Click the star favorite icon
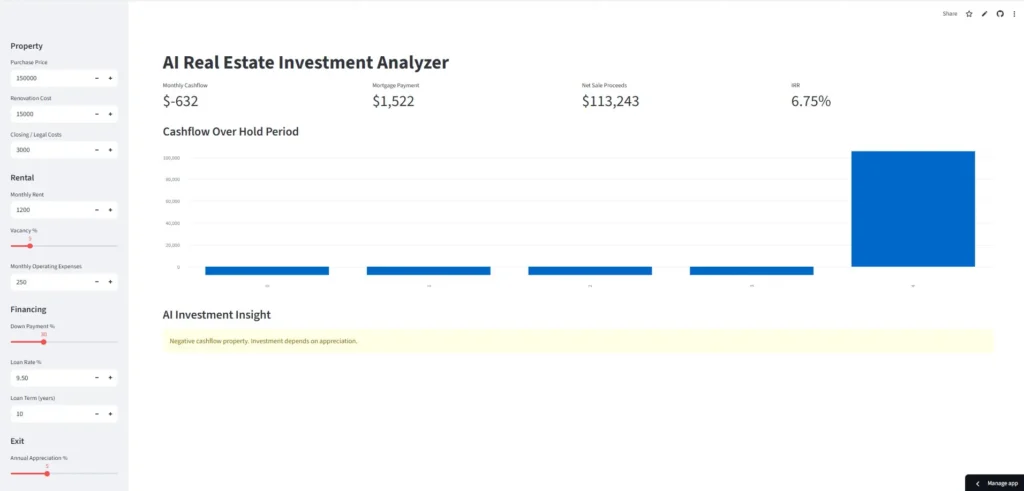Screen dimensions: 1024x491 pos(969,14)
